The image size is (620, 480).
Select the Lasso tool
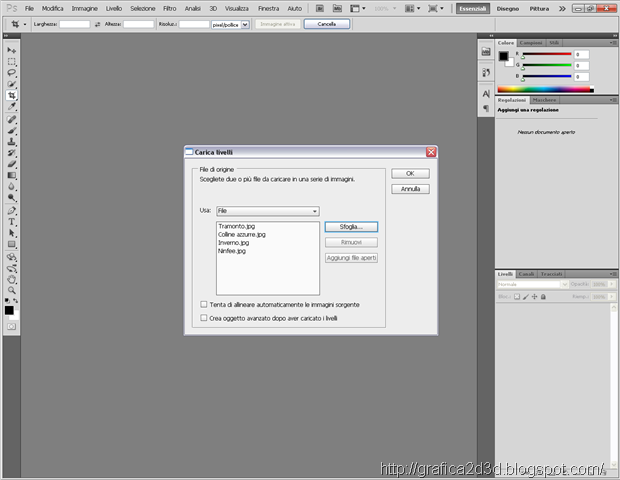click(x=12, y=73)
